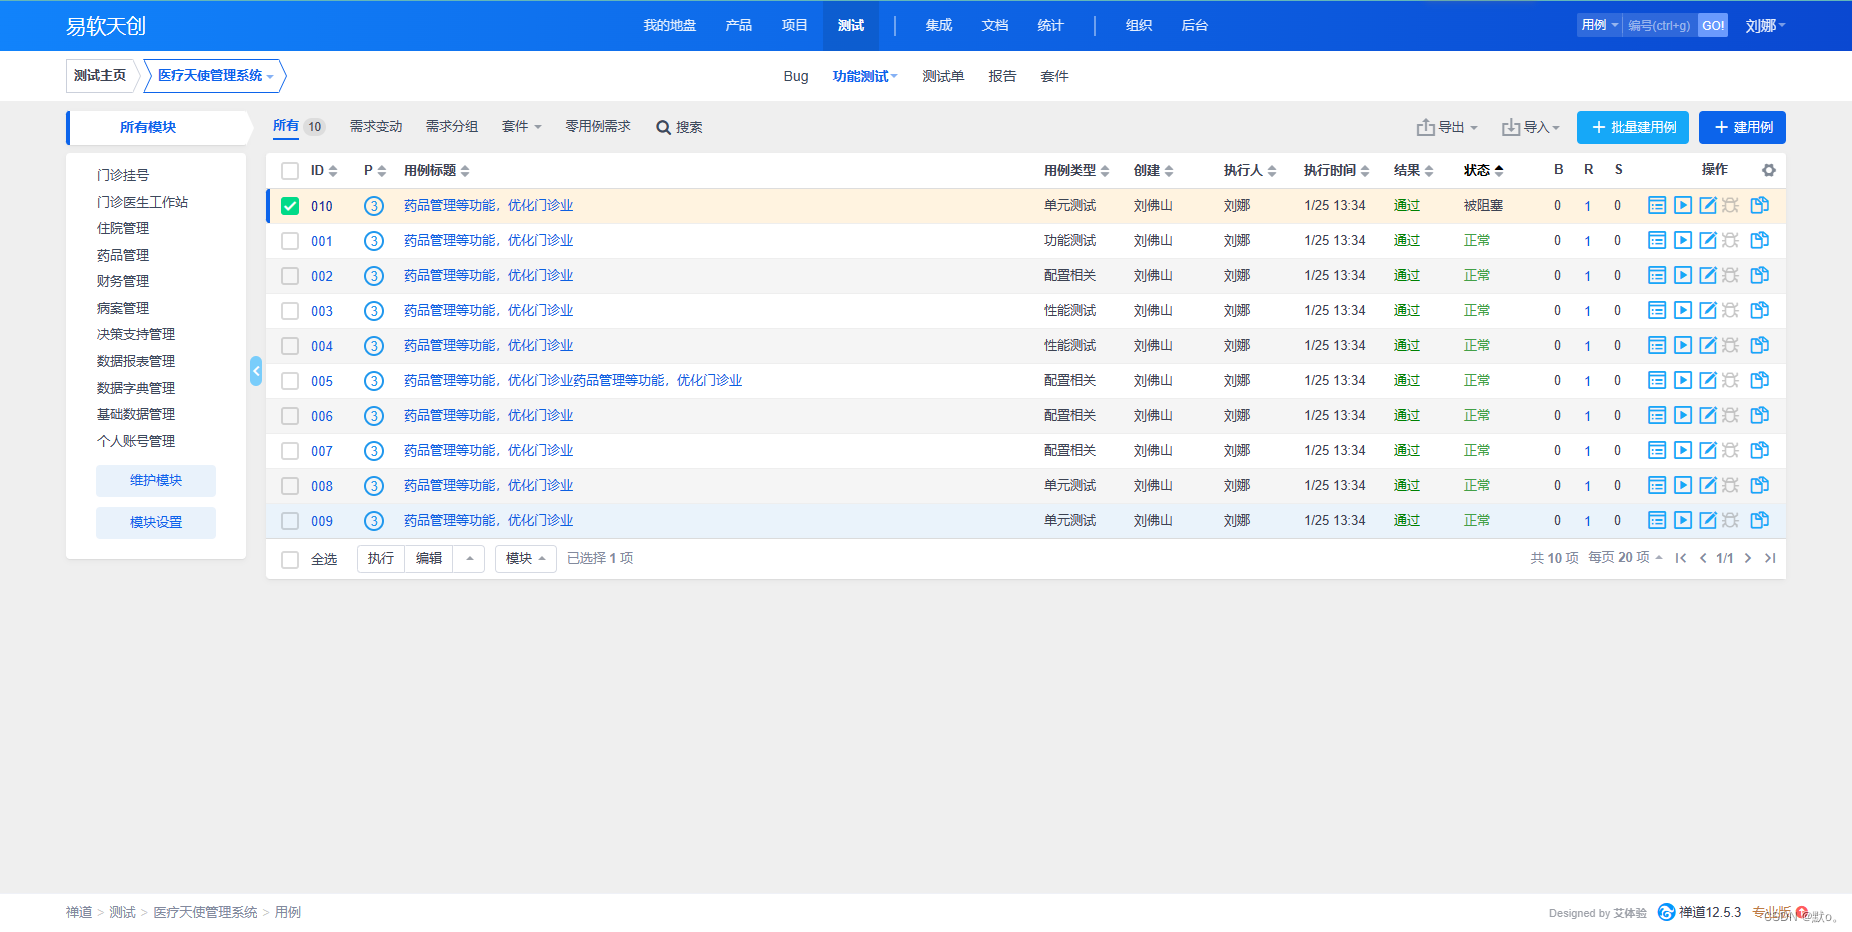Click 模块设置 button

tap(156, 523)
